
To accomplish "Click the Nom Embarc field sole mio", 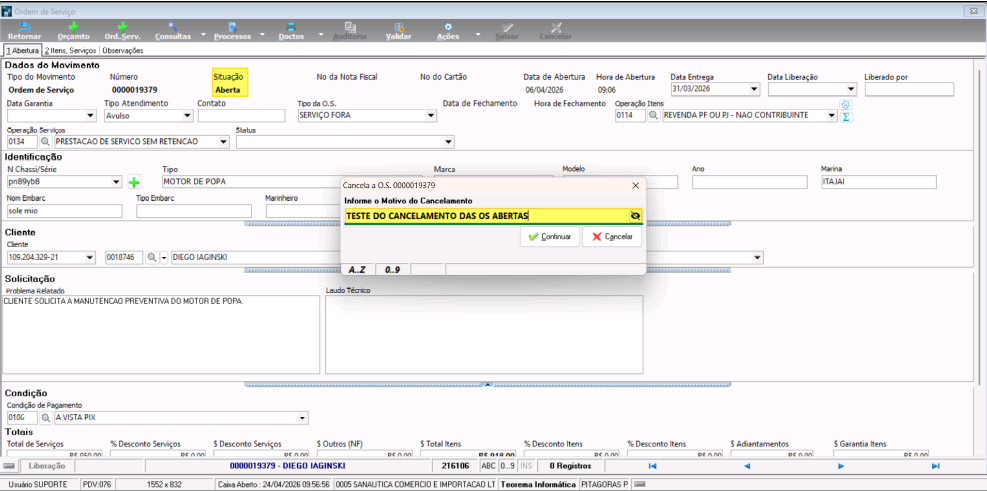I will click(65, 212).
